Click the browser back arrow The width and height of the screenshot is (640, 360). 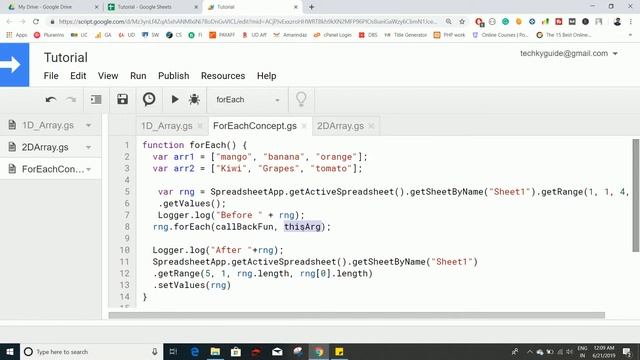click(x=9, y=22)
